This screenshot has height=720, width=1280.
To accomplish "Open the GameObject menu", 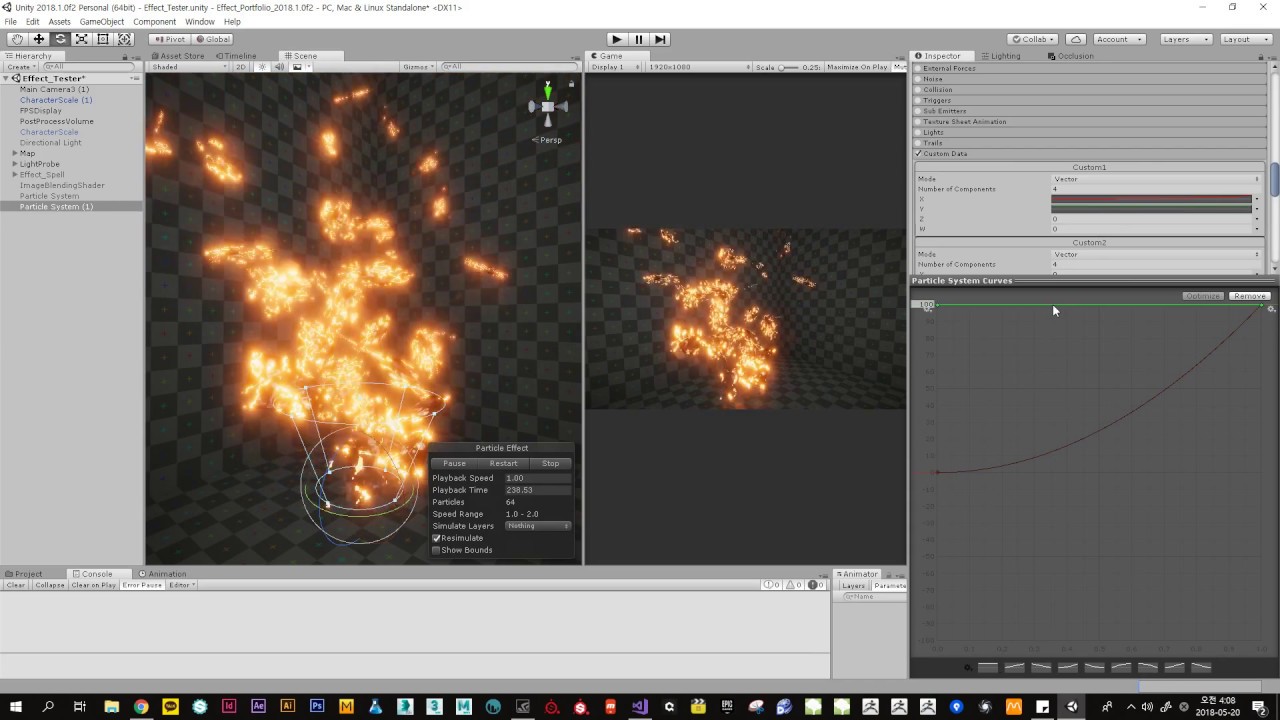I will click(102, 21).
